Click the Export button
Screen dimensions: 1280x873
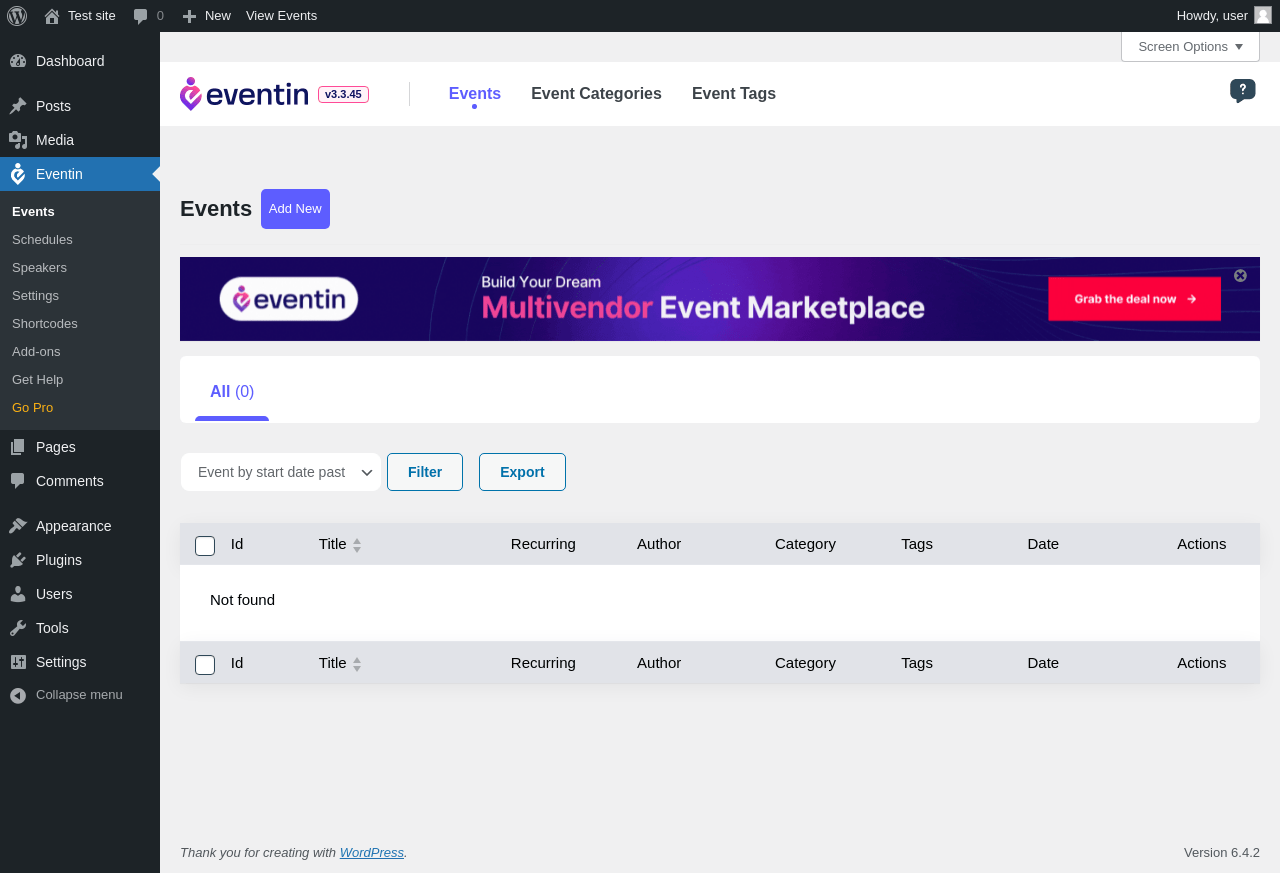pyautogui.click(x=522, y=472)
